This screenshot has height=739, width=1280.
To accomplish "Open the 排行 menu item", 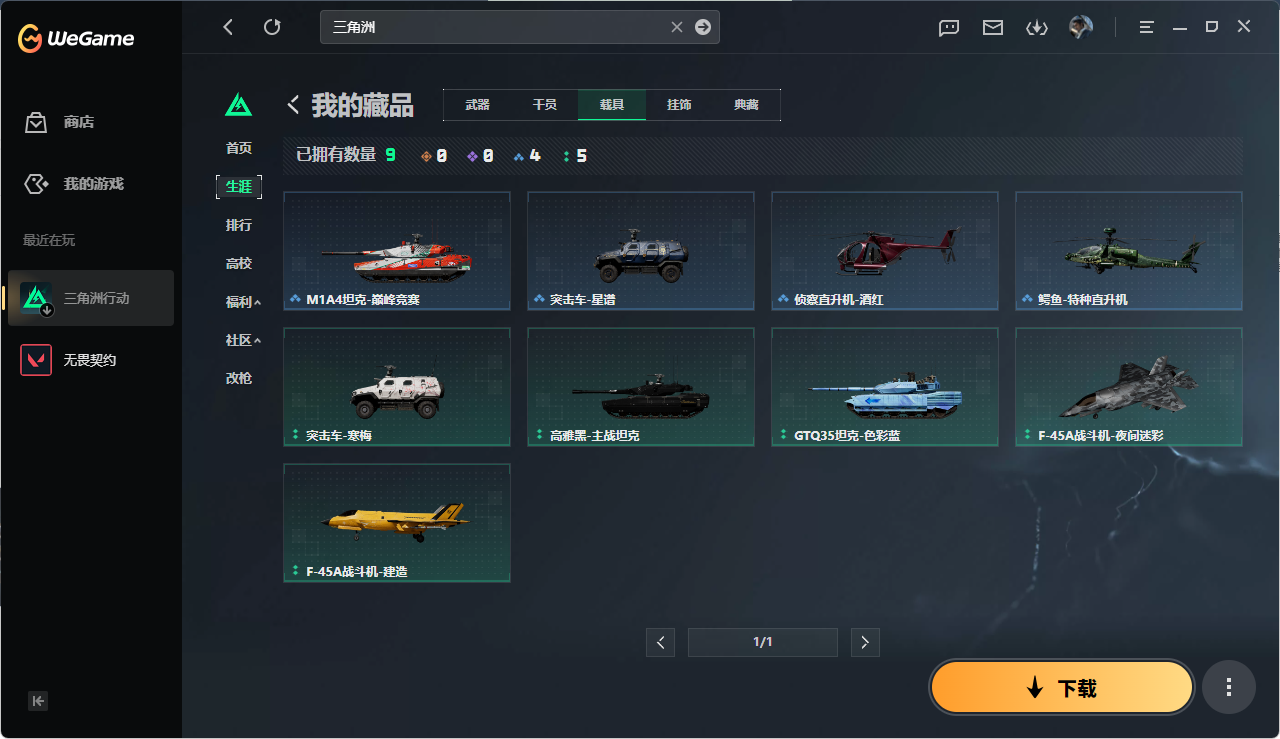I will pyautogui.click(x=239, y=225).
